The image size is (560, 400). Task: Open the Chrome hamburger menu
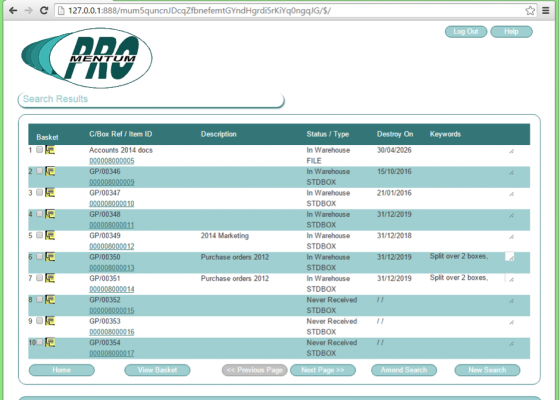pyautogui.click(x=546, y=11)
